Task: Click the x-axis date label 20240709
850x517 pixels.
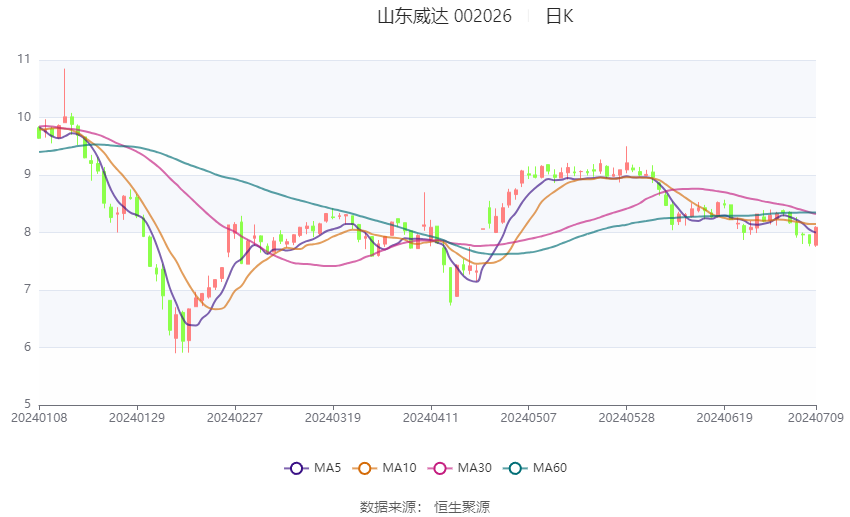Action: 815,418
